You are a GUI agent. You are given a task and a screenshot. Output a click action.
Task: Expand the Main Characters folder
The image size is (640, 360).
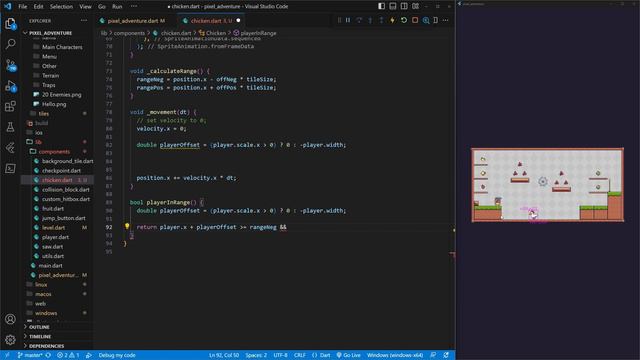point(62,47)
